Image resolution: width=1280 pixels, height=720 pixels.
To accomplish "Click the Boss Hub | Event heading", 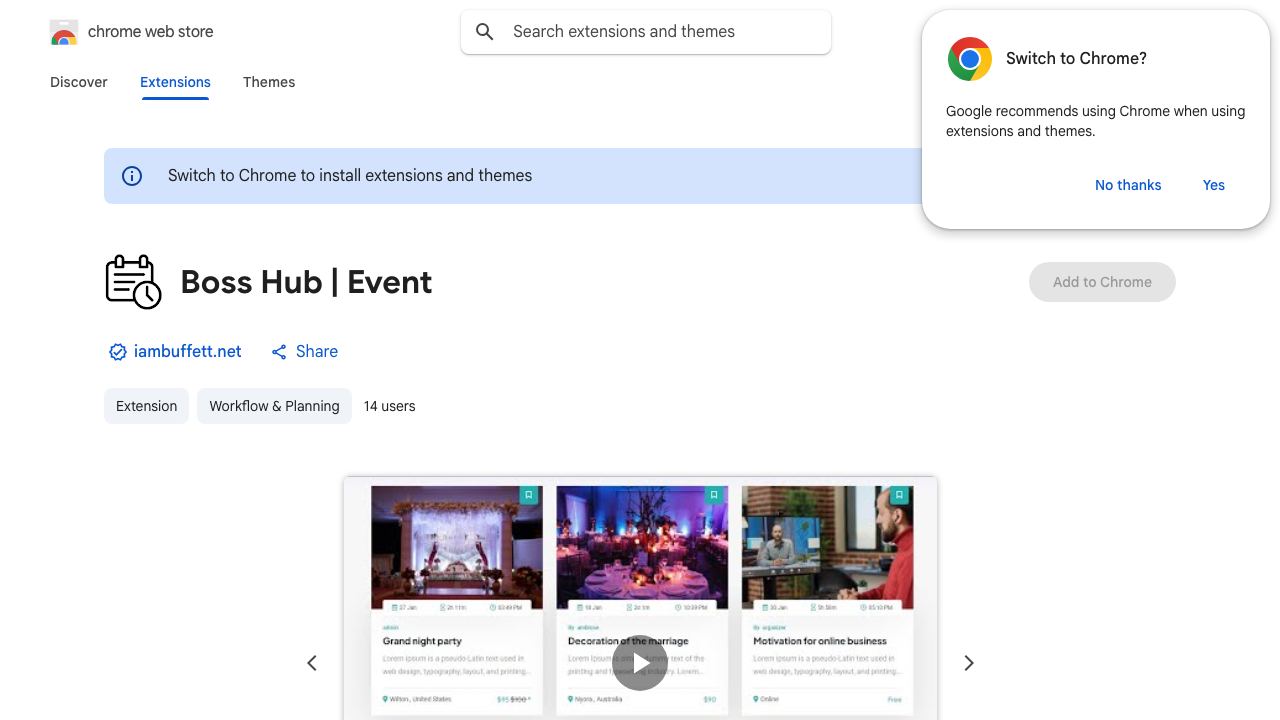I will point(306,282).
